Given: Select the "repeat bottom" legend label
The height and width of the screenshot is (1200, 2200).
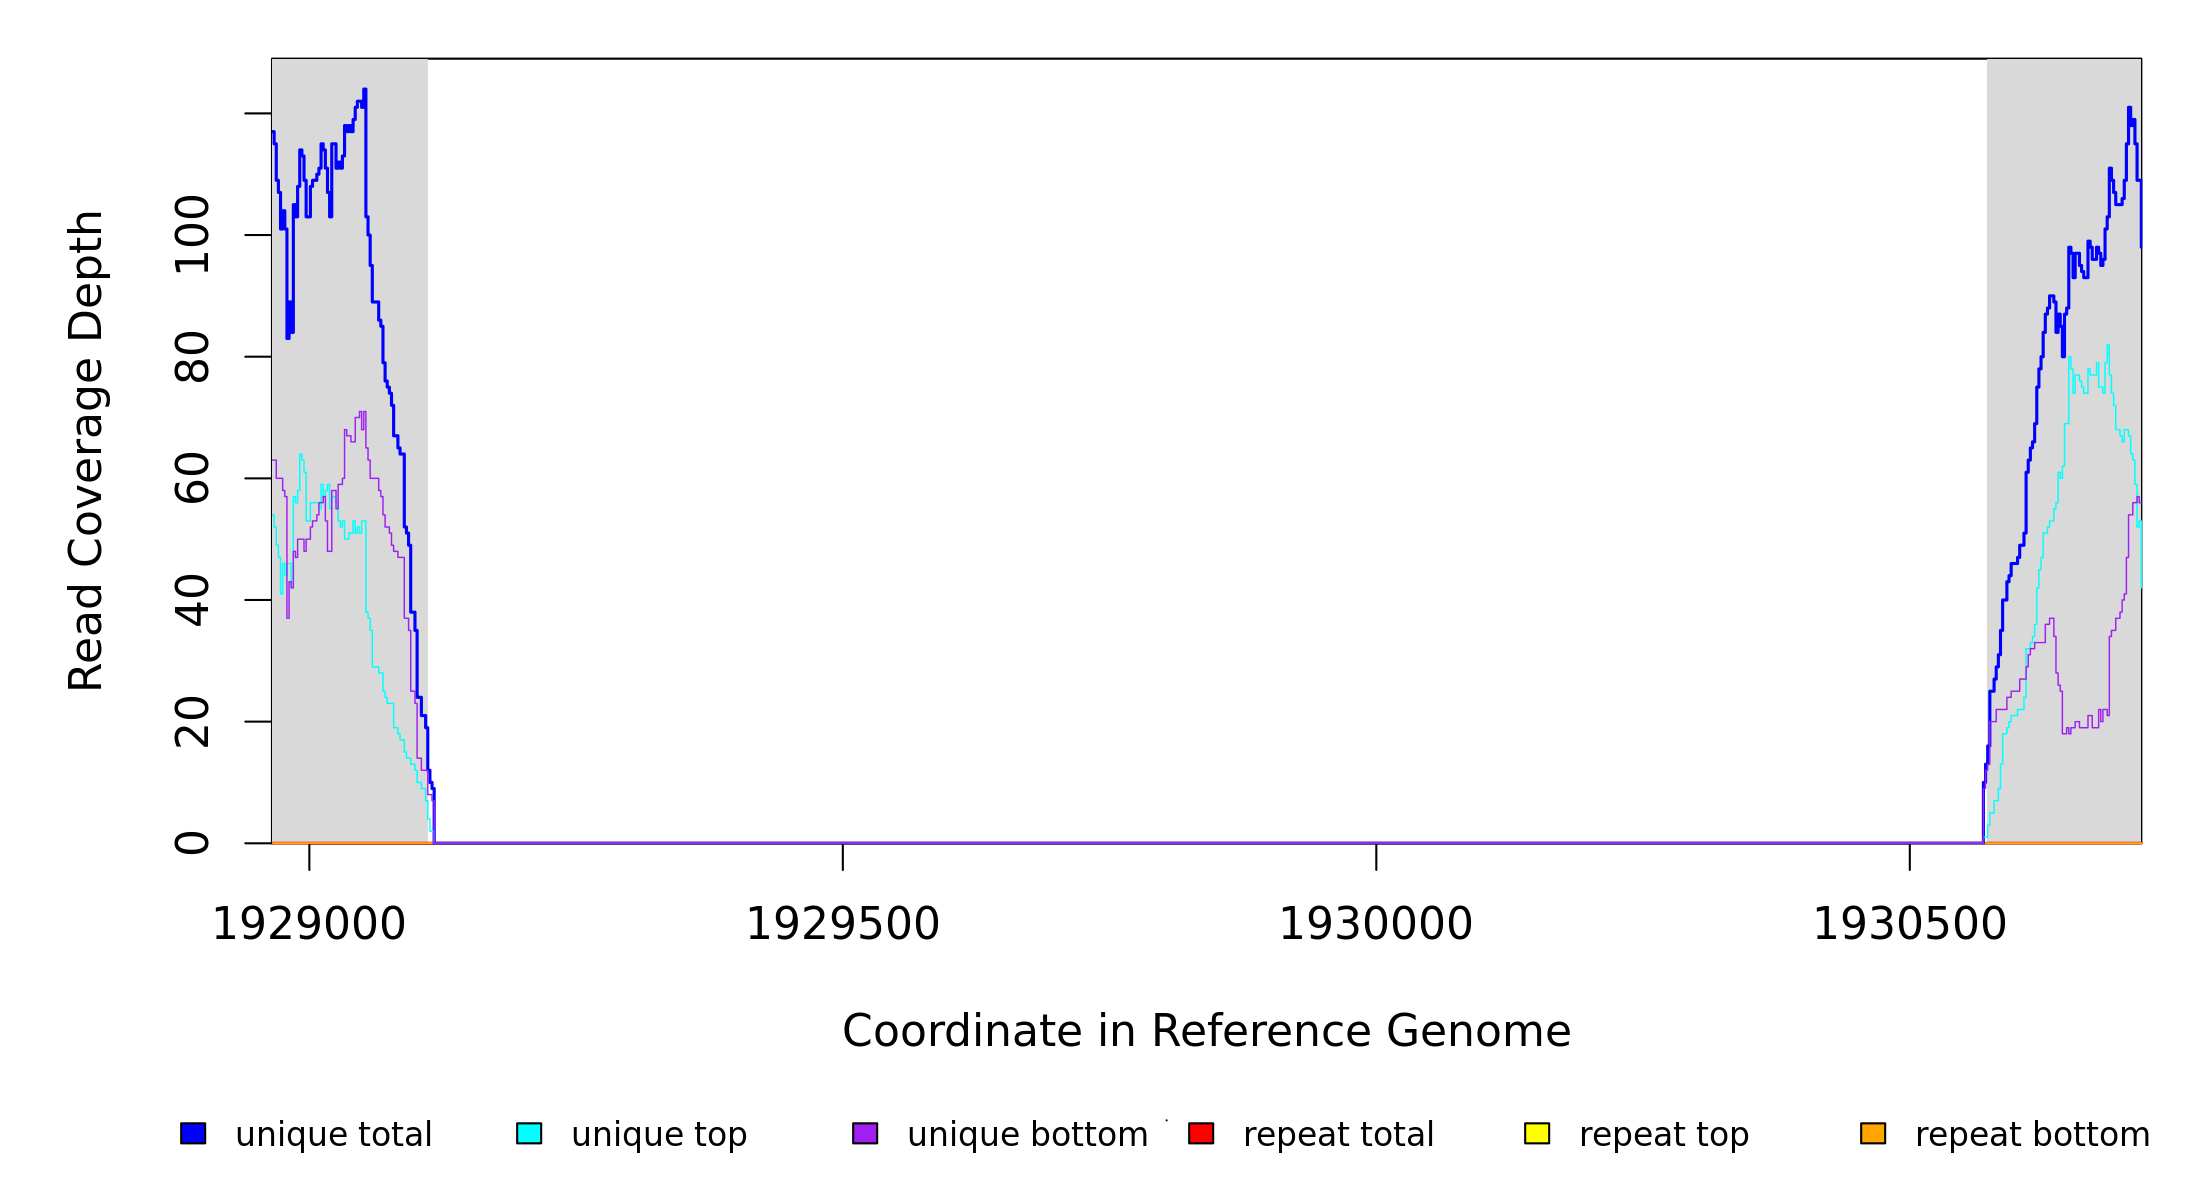Looking at the screenshot, I should point(2032,1135).
